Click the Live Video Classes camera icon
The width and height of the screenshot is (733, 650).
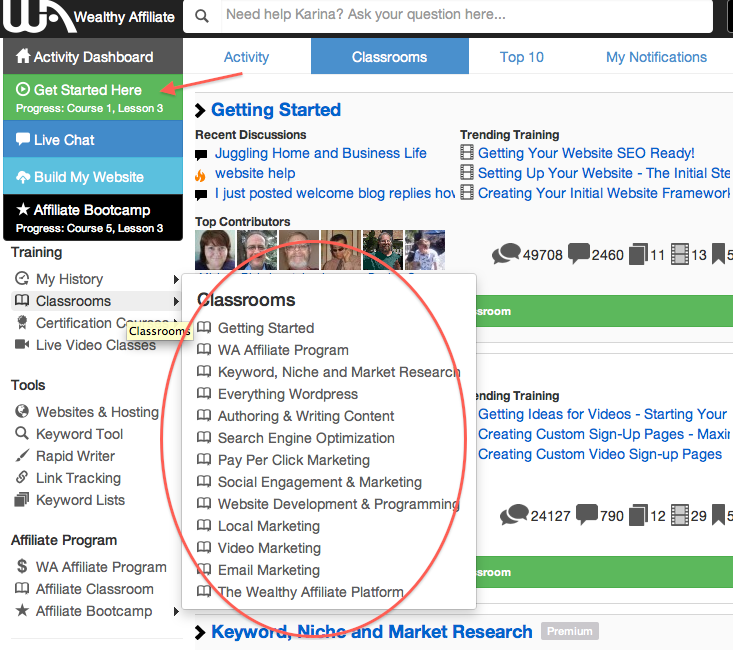pyautogui.click(x=22, y=344)
